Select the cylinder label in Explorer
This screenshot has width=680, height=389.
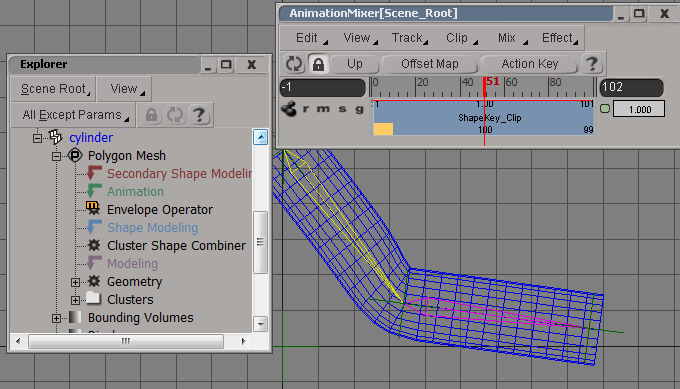tap(91, 137)
